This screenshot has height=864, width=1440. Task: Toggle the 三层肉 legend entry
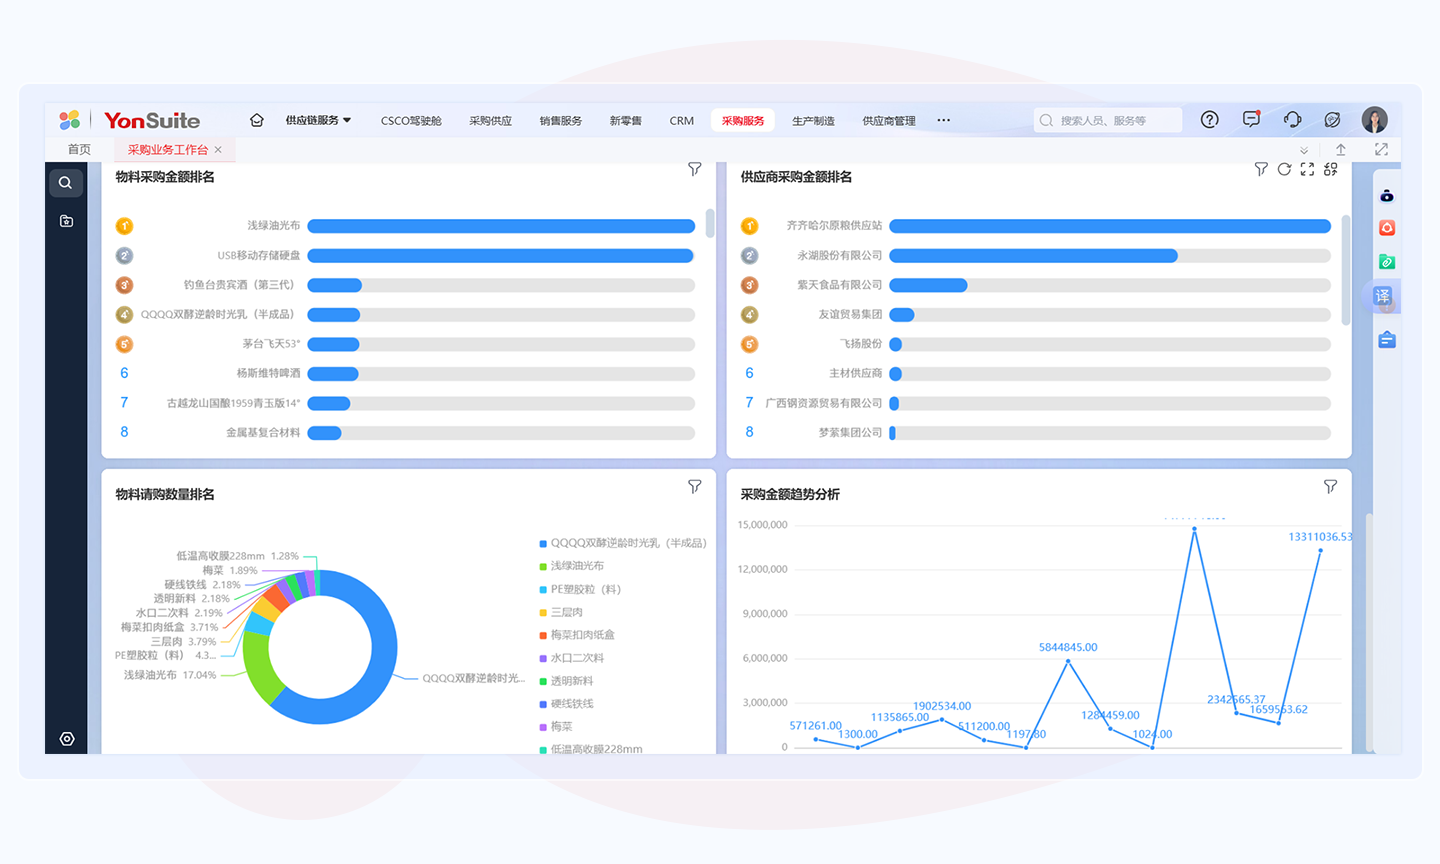click(x=566, y=612)
